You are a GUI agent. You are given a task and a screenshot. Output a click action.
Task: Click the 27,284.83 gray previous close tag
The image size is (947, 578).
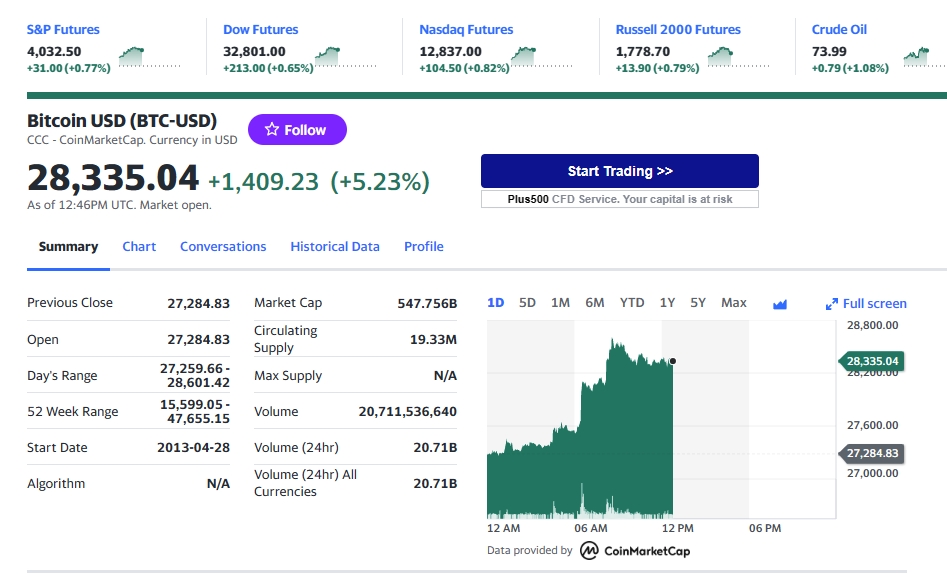(x=872, y=453)
